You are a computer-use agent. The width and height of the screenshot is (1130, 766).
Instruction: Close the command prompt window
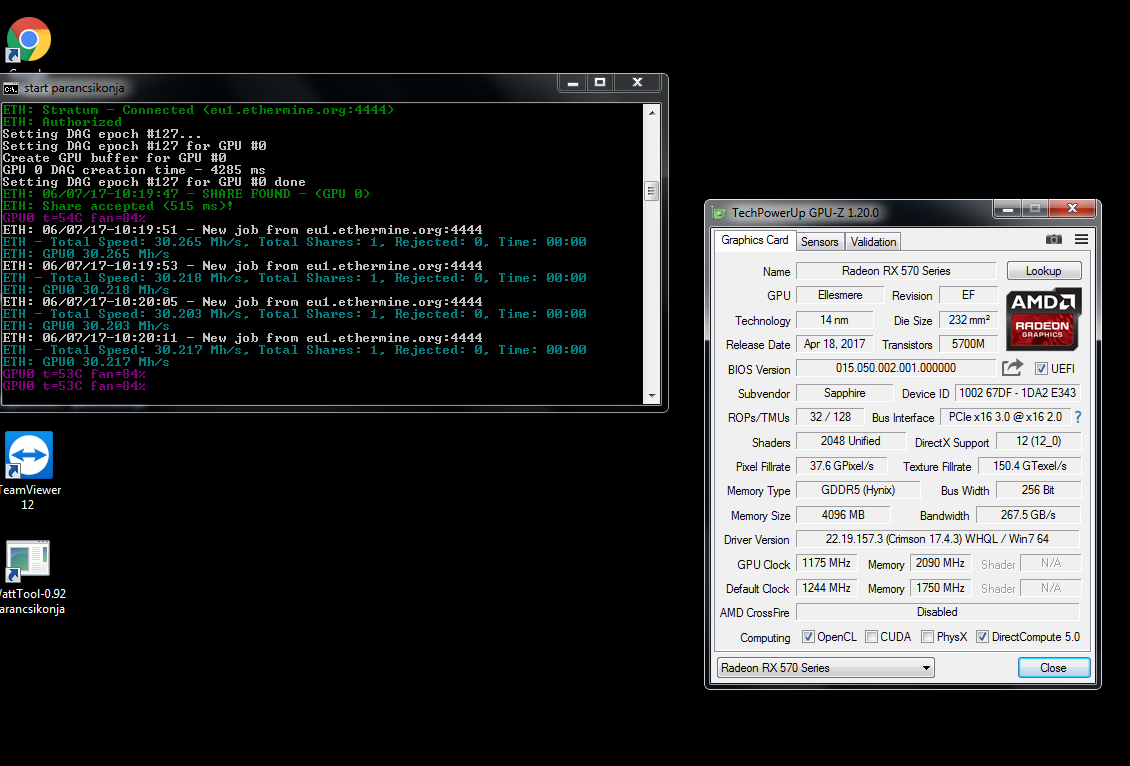click(637, 83)
